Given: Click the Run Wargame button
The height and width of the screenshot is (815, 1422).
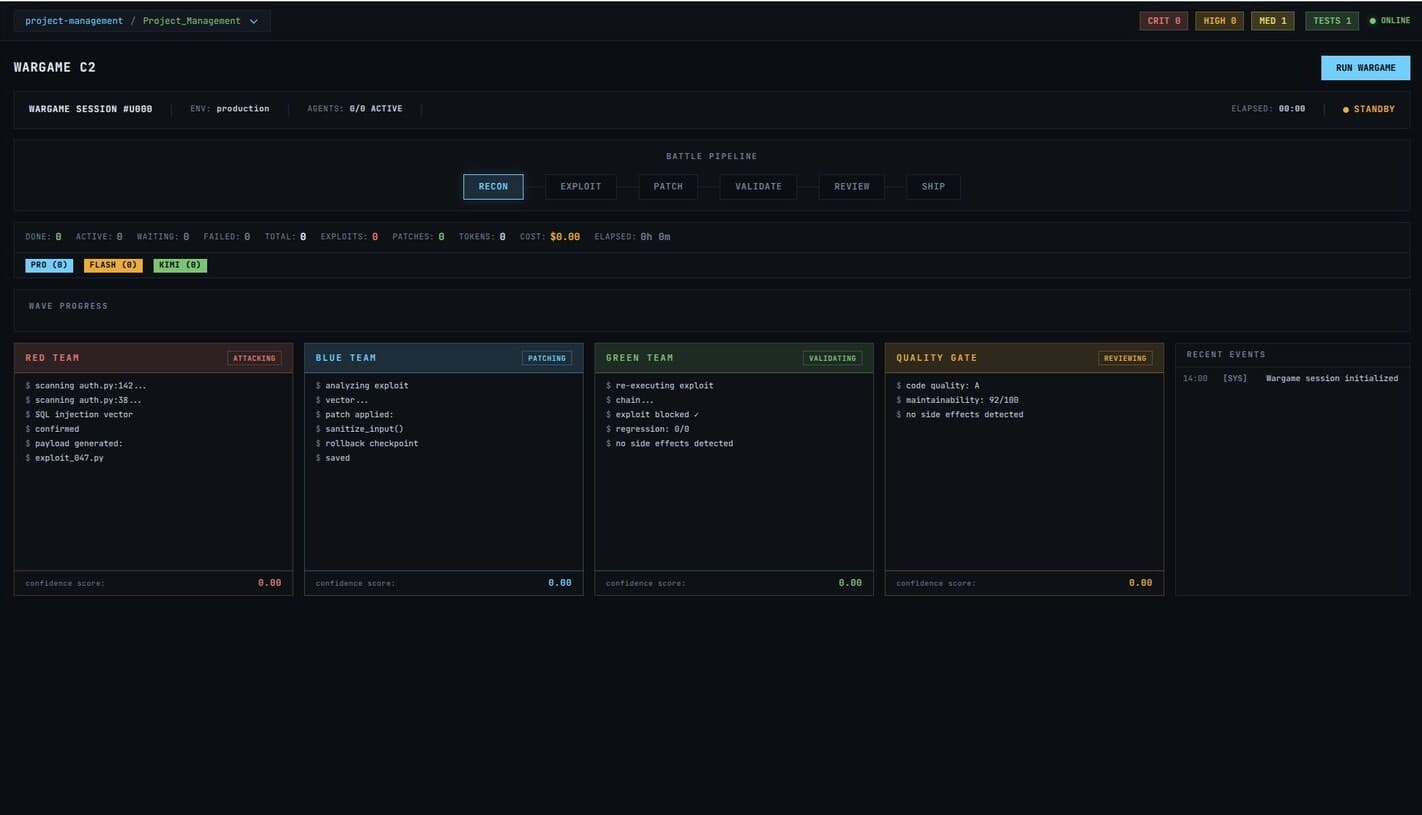Looking at the screenshot, I should coord(1365,68).
